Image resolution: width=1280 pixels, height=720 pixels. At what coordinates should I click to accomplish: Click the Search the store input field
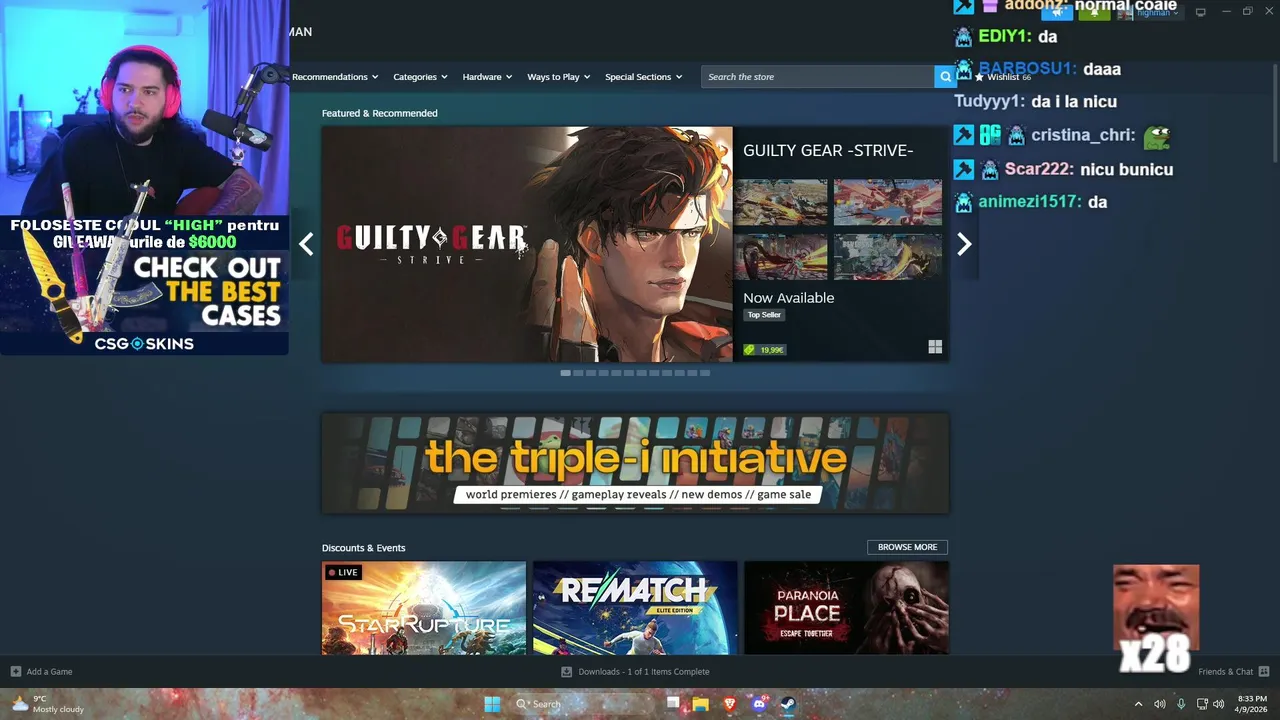click(818, 77)
